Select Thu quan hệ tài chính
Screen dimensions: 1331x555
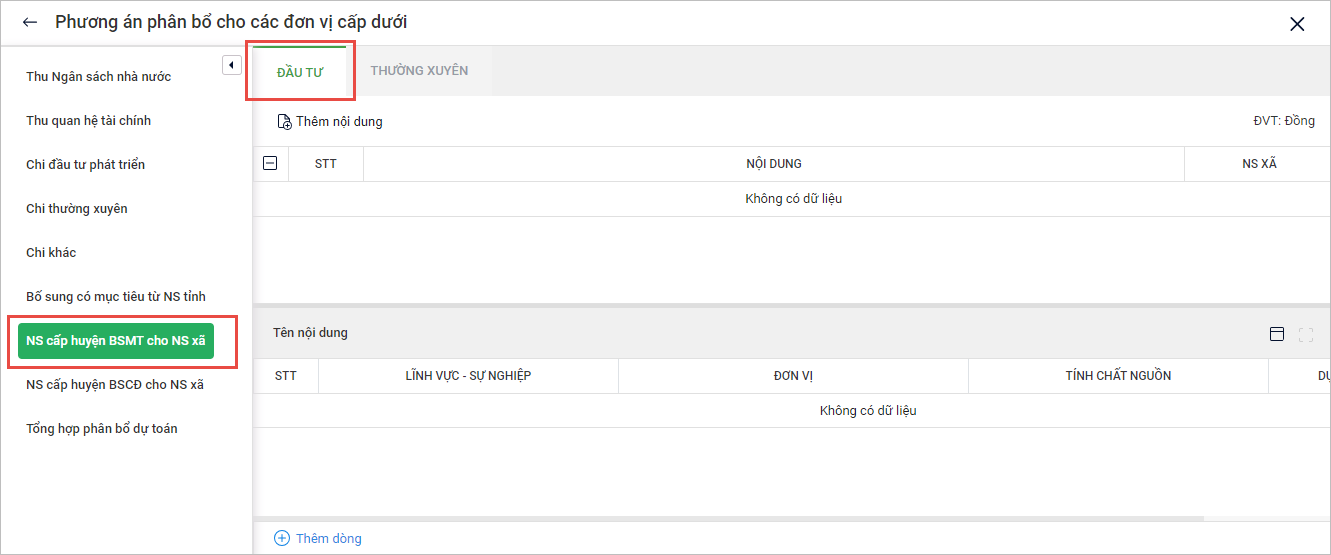click(88, 121)
